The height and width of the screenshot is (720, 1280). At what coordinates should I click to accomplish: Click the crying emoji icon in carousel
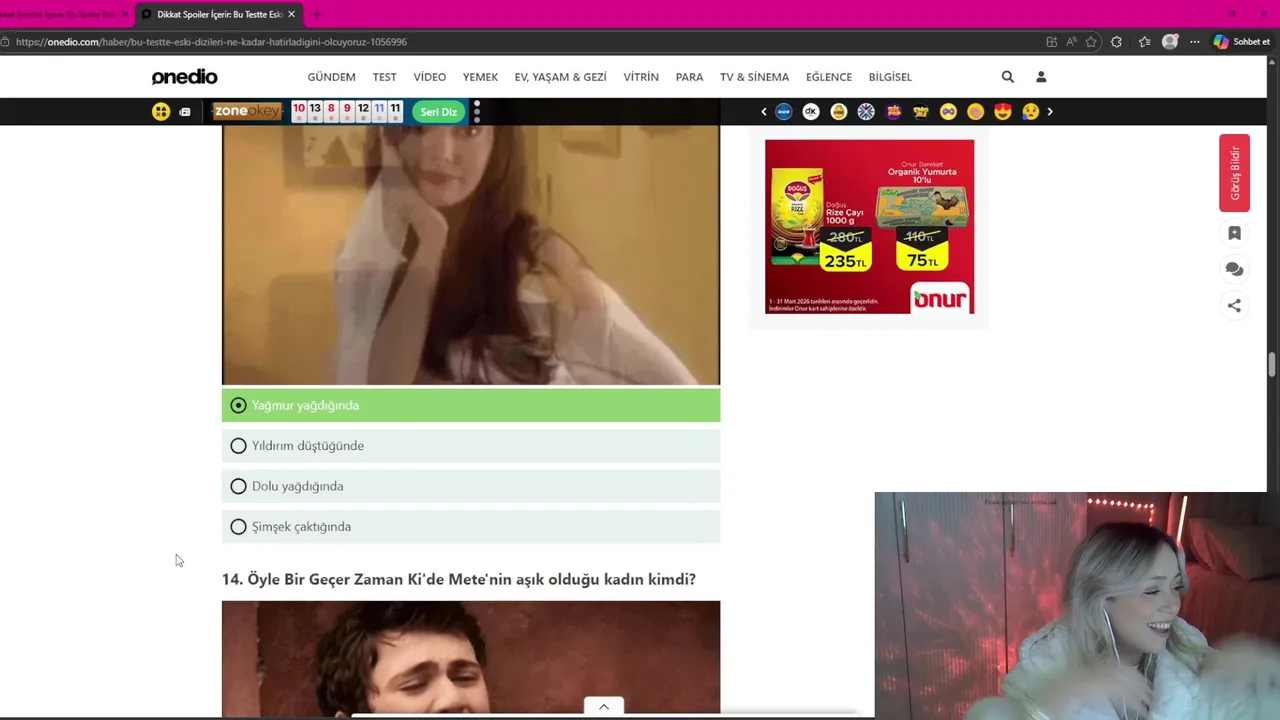pyautogui.click(x=1030, y=112)
